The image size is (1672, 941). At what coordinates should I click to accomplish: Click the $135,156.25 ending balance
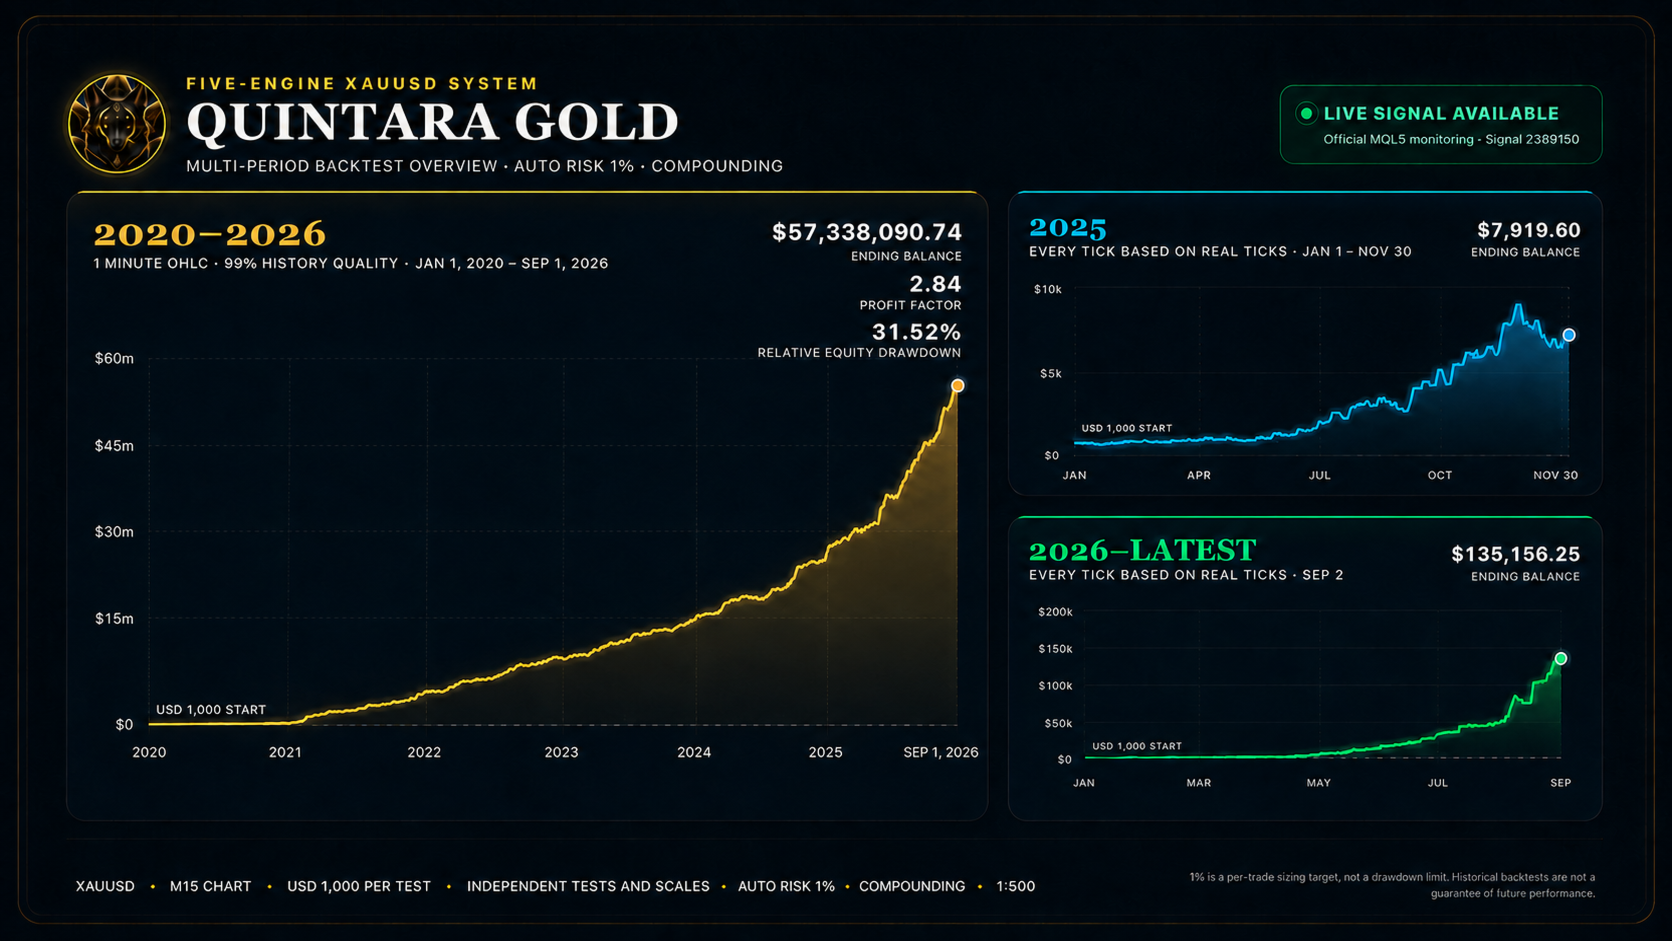pyautogui.click(x=1516, y=554)
